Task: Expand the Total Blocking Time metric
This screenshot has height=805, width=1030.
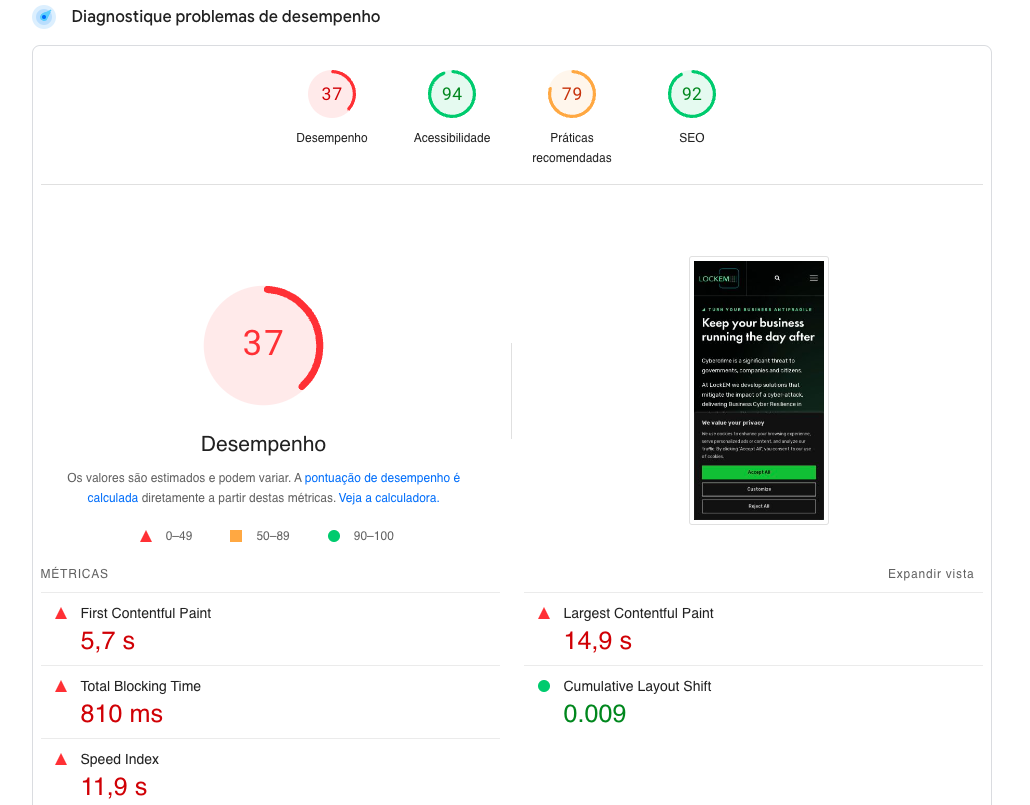Action: (141, 686)
